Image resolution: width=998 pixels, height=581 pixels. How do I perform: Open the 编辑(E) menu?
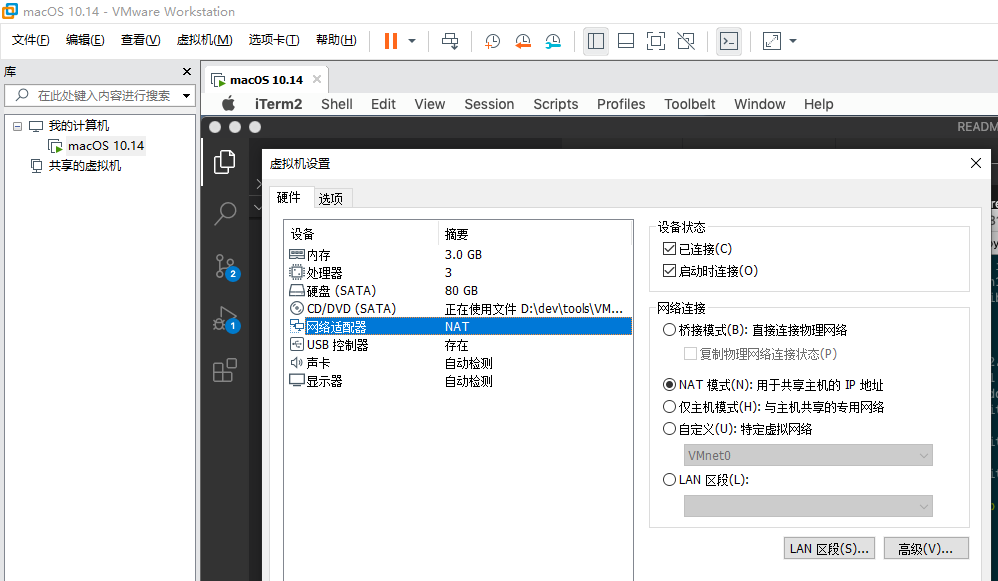click(x=85, y=40)
